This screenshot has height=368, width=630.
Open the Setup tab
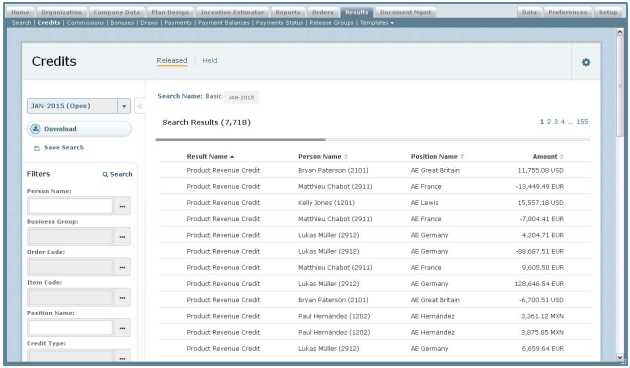(608, 12)
